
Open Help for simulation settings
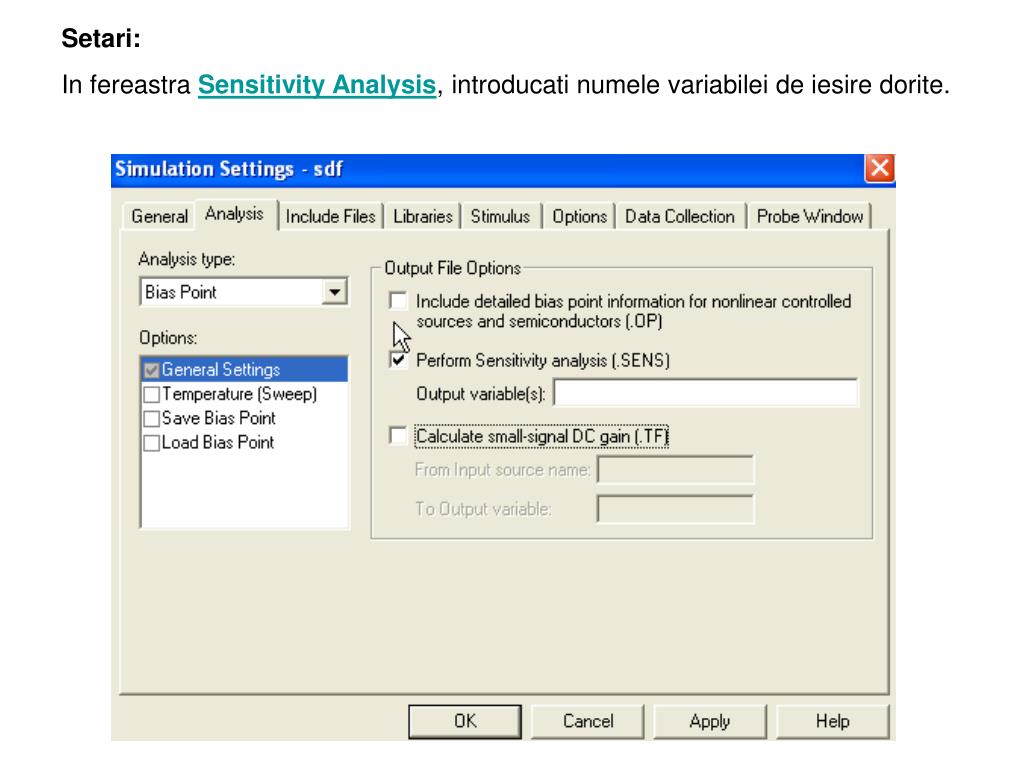click(x=833, y=722)
